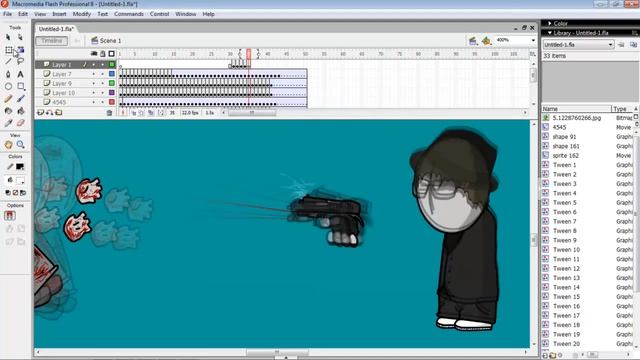Screen dimensions: 640x360
Task: Open the Library panel options menu
Action: click(635, 33)
